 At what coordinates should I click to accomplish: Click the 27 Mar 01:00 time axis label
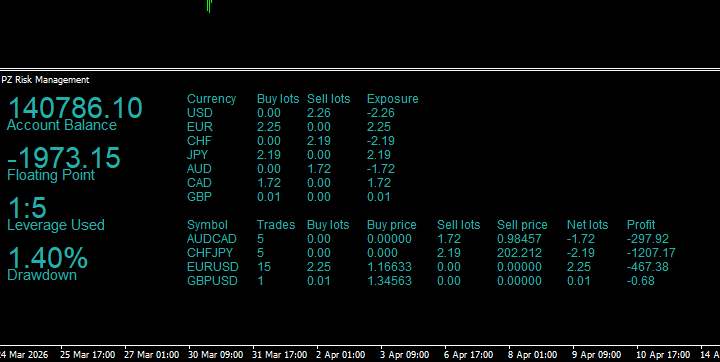[x=152, y=355]
